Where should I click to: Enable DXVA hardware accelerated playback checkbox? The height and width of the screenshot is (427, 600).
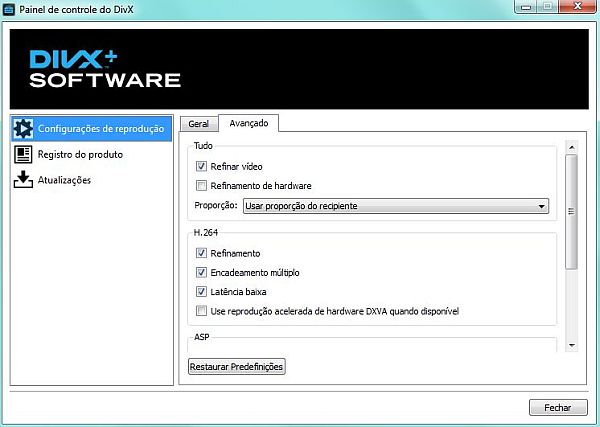[201, 311]
